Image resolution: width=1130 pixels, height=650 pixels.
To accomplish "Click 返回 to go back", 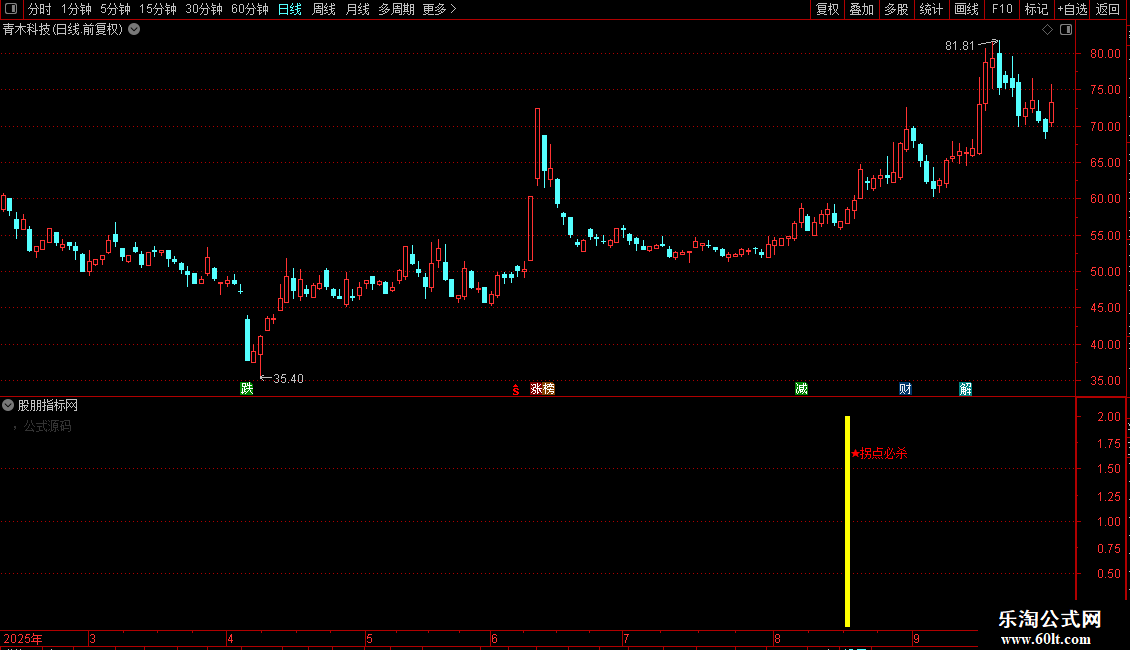I will coord(1108,9).
